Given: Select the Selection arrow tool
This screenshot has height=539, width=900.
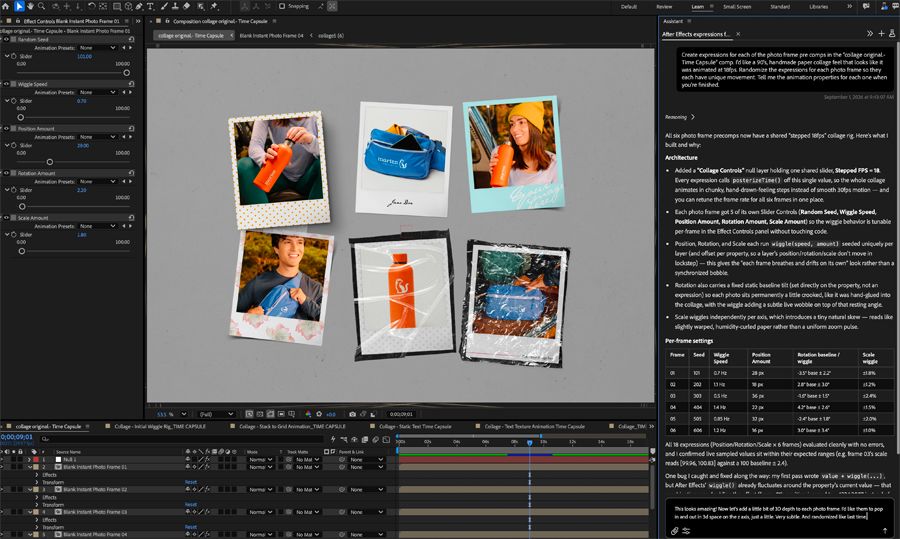Looking at the screenshot, I should tap(18, 6).
